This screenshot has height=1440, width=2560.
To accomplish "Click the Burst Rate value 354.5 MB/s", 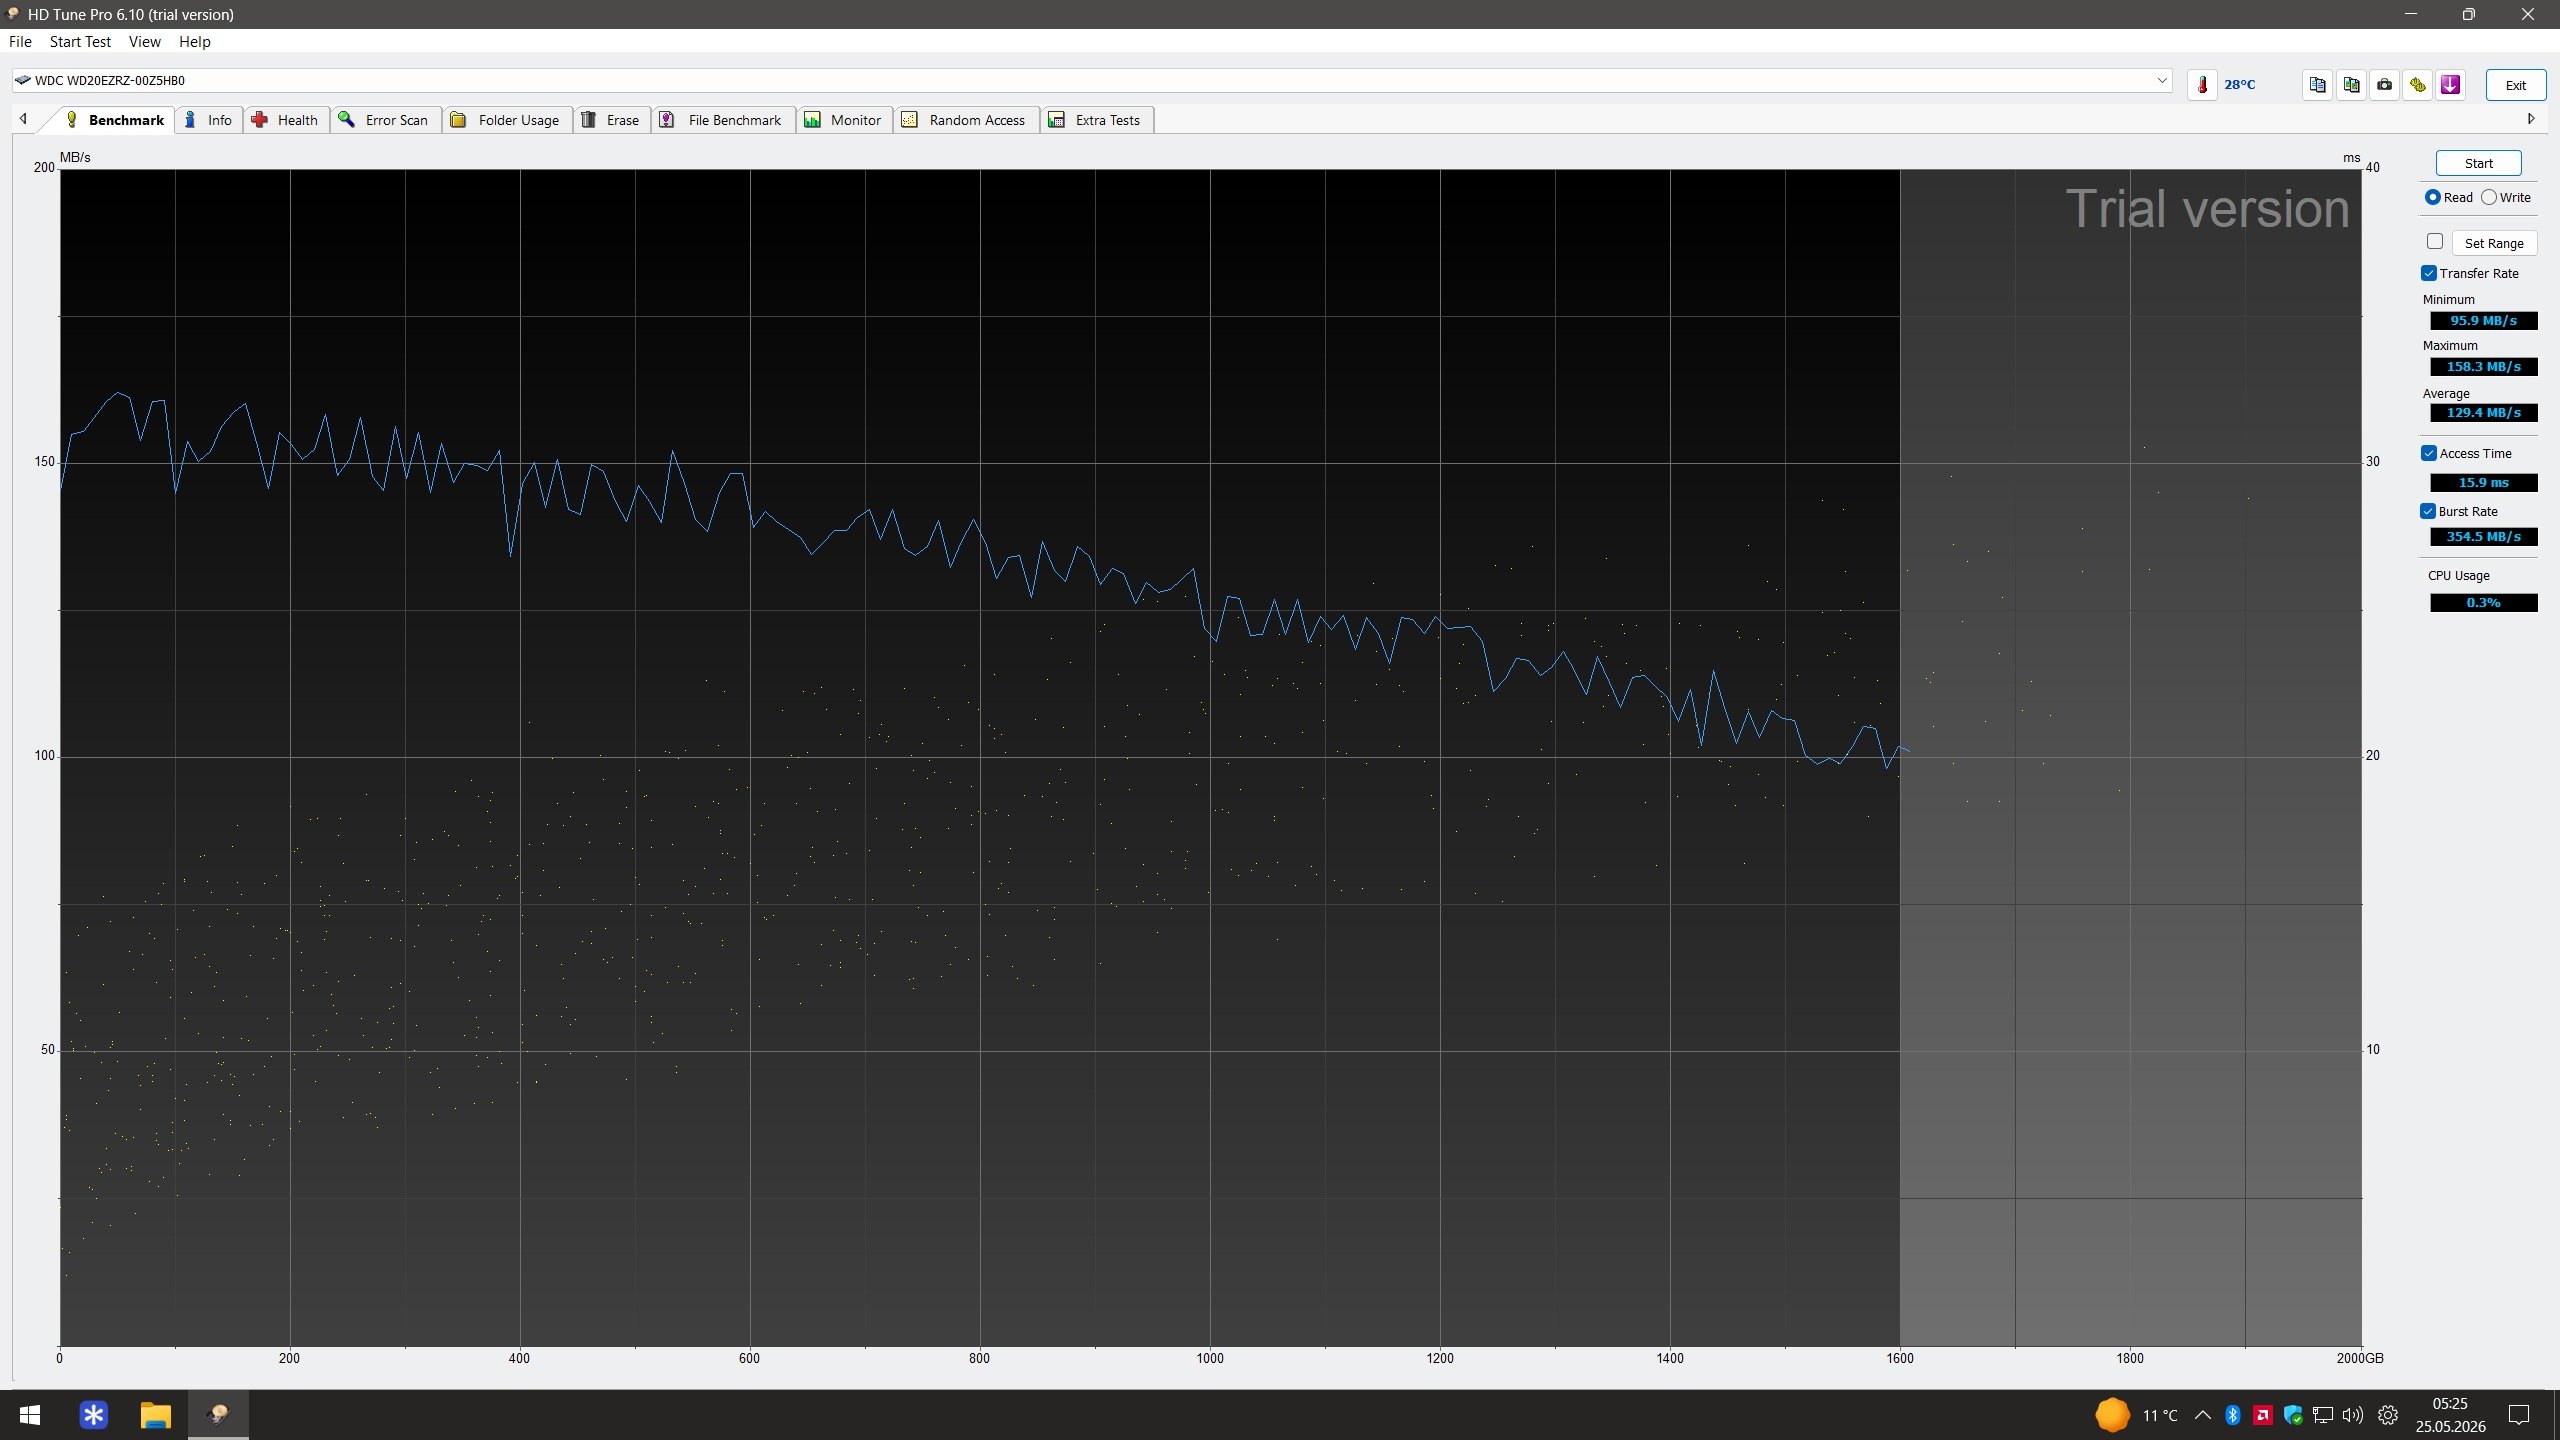I will click(x=2483, y=537).
